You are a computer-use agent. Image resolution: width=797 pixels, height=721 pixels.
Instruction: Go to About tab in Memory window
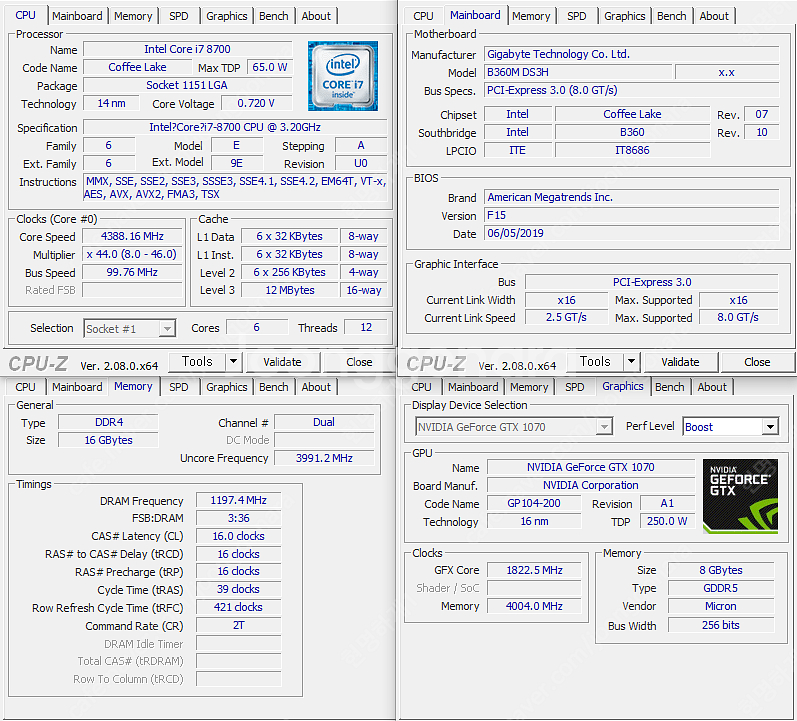(x=316, y=387)
